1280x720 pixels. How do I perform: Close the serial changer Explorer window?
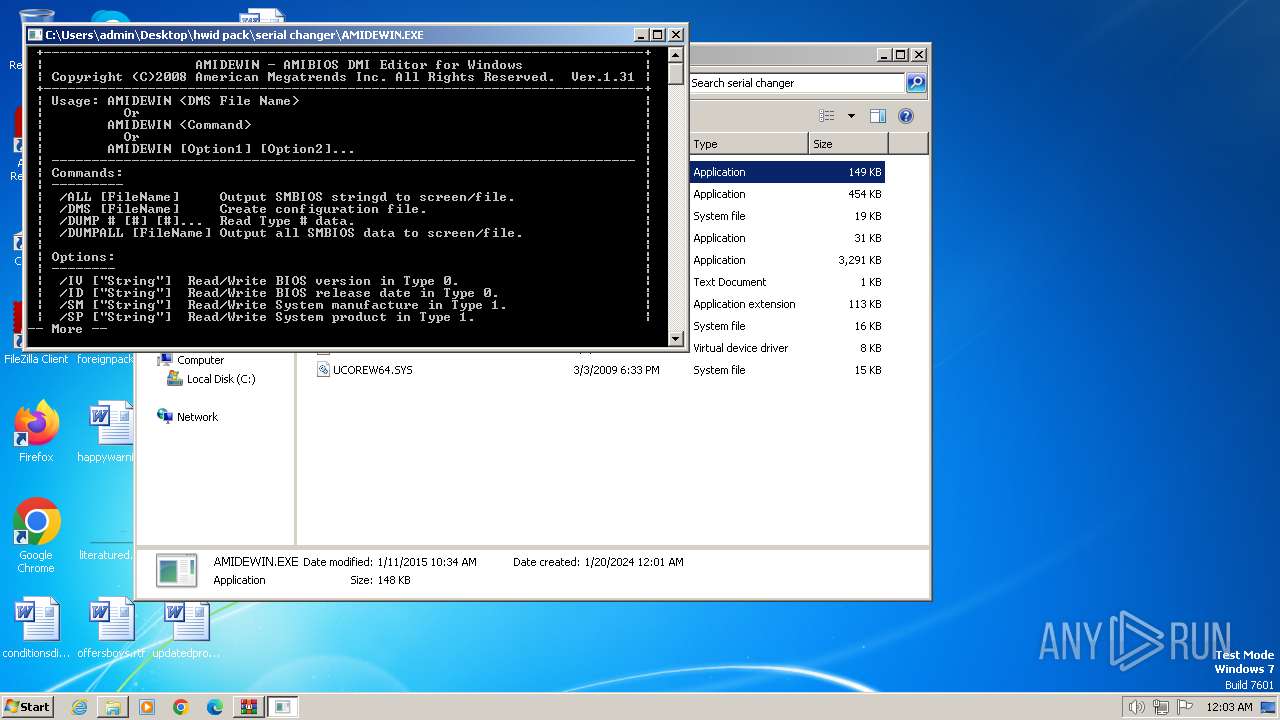coord(919,55)
